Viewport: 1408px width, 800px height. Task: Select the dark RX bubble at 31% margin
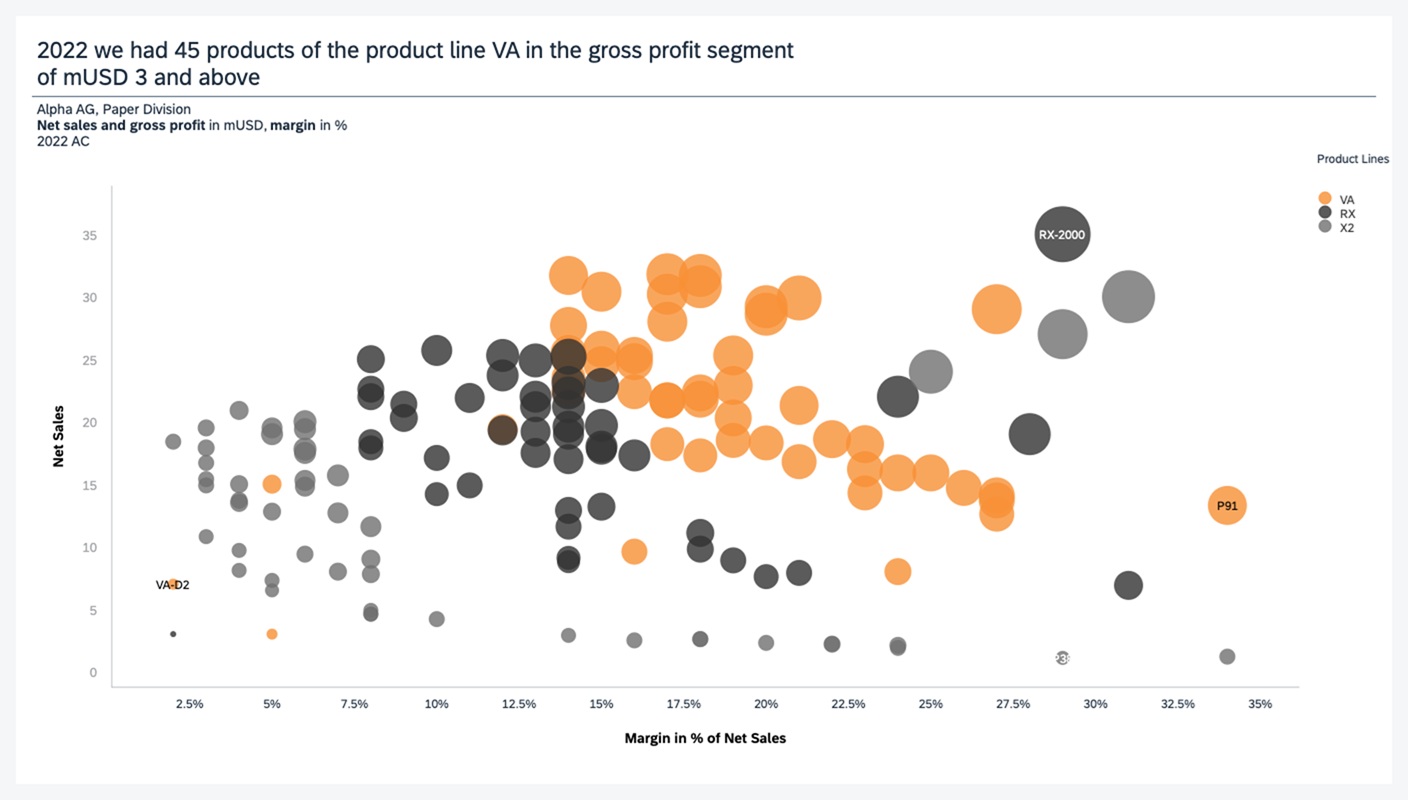(x=1128, y=585)
